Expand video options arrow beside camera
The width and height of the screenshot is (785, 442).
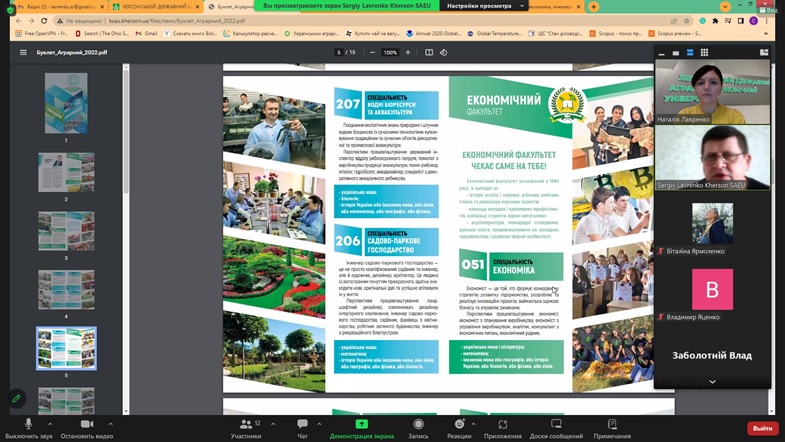coord(110,424)
